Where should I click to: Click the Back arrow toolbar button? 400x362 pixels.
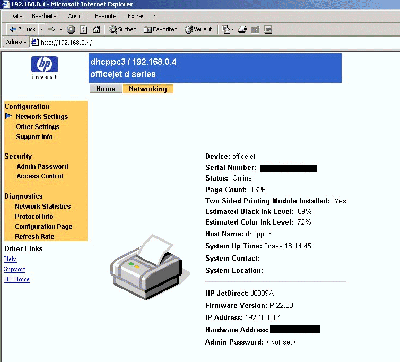point(22,30)
